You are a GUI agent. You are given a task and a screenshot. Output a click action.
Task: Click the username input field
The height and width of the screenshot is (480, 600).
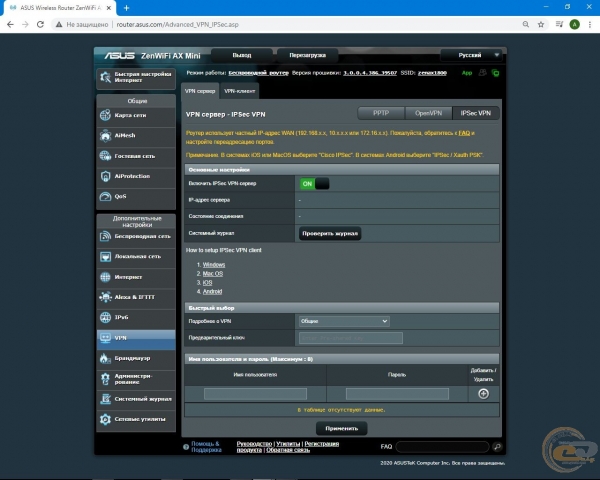pos(255,394)
